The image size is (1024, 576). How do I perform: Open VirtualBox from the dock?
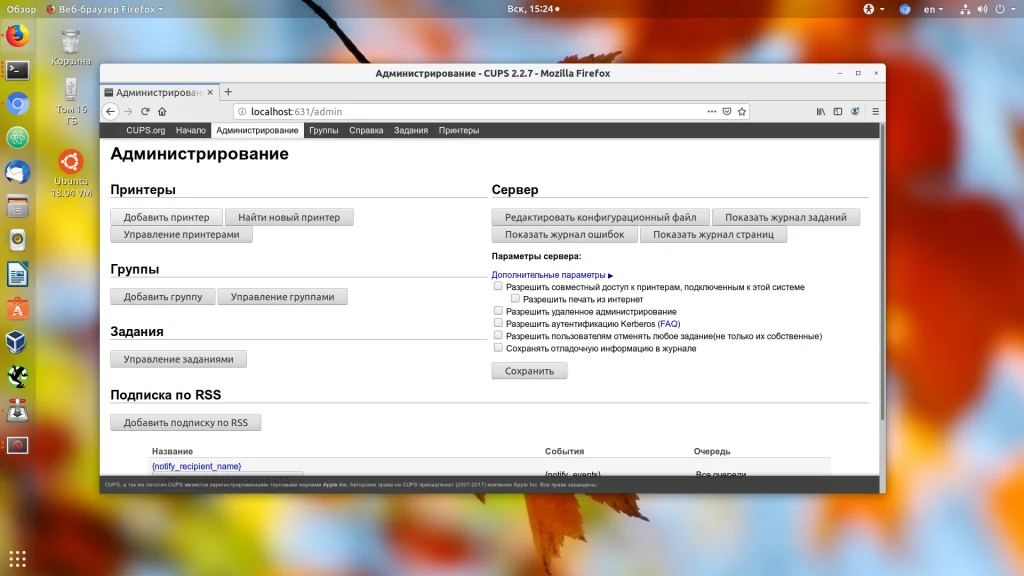tap(18, 342)
